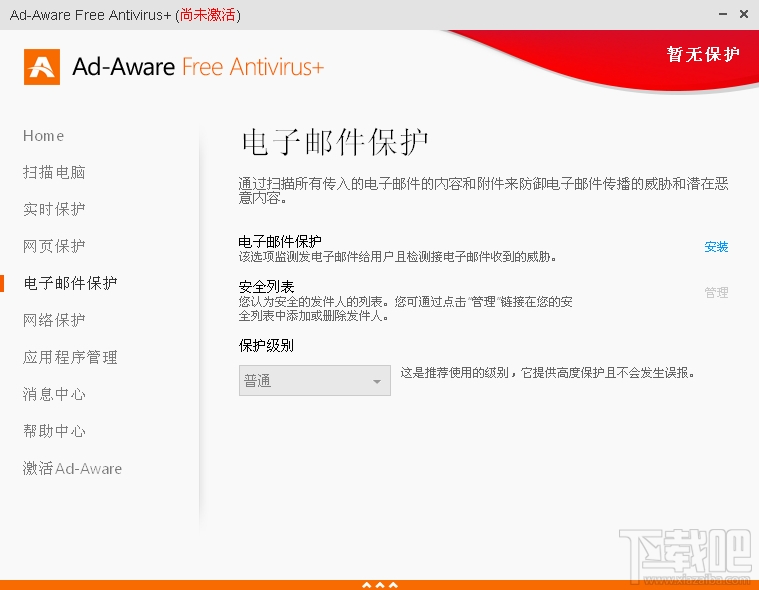Click the 电子邮件保护 page heading
The image size is (759, 590).
point(335,142)
